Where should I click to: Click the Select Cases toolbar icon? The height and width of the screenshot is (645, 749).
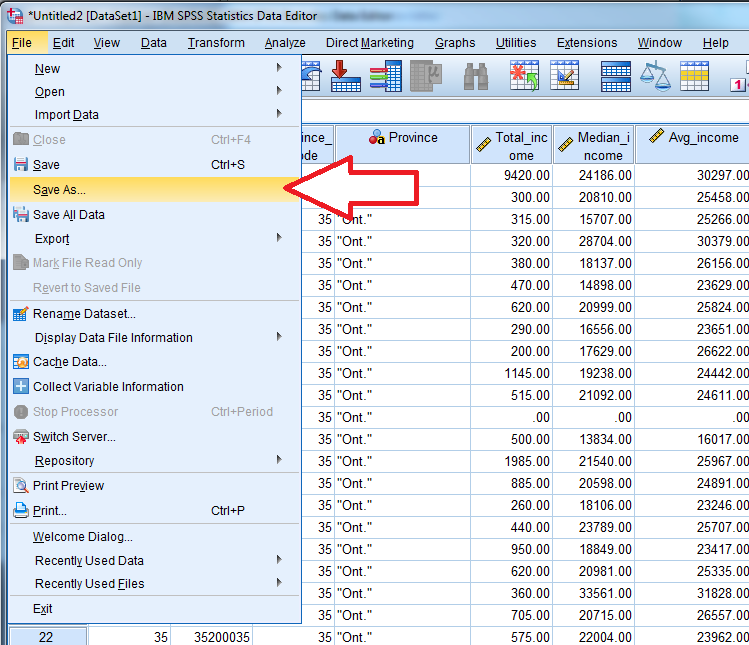[695, 75]
